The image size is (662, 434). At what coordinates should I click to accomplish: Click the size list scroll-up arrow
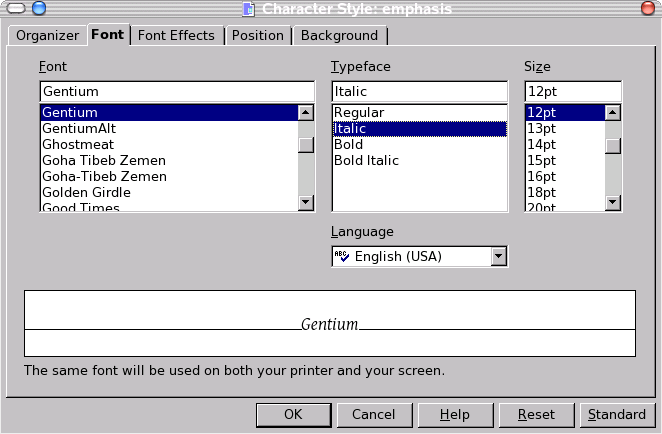[613, 113]
